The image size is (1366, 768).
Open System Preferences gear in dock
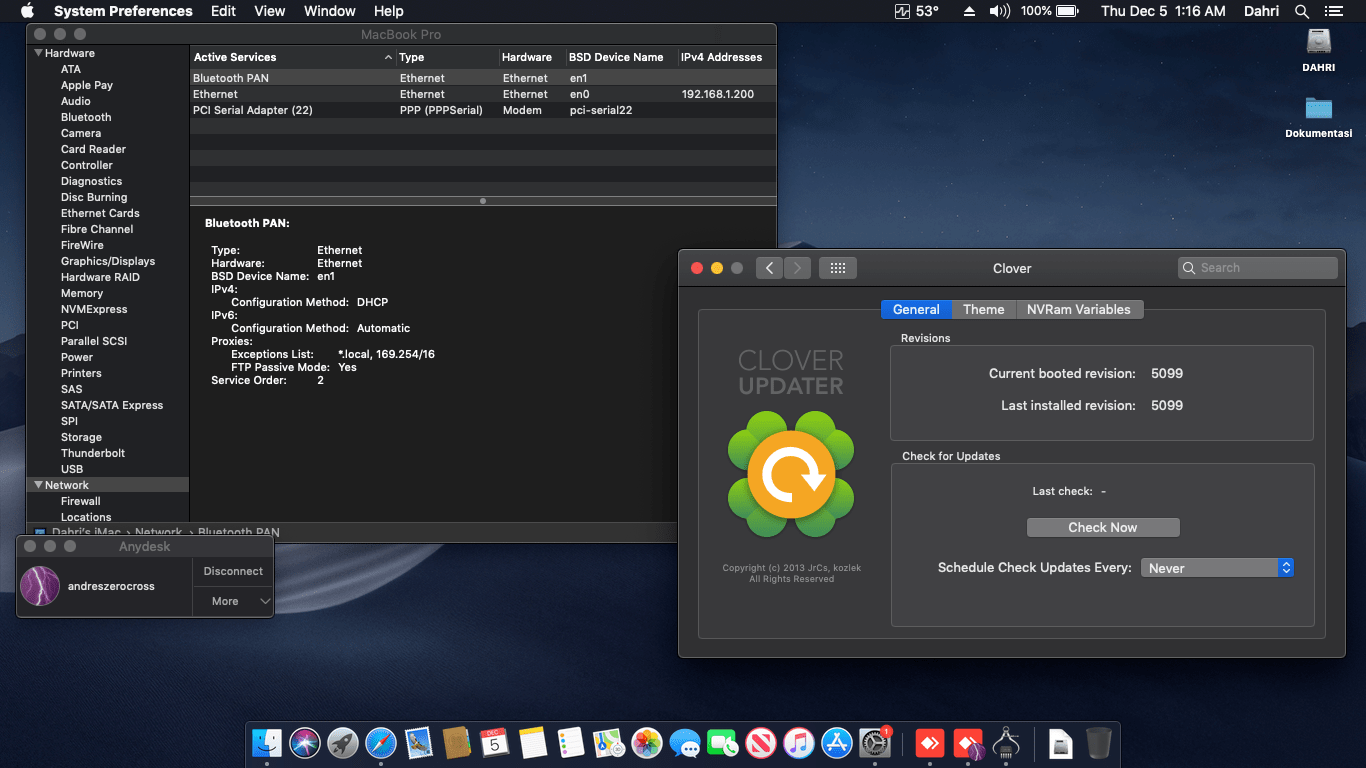click(875, 743)
